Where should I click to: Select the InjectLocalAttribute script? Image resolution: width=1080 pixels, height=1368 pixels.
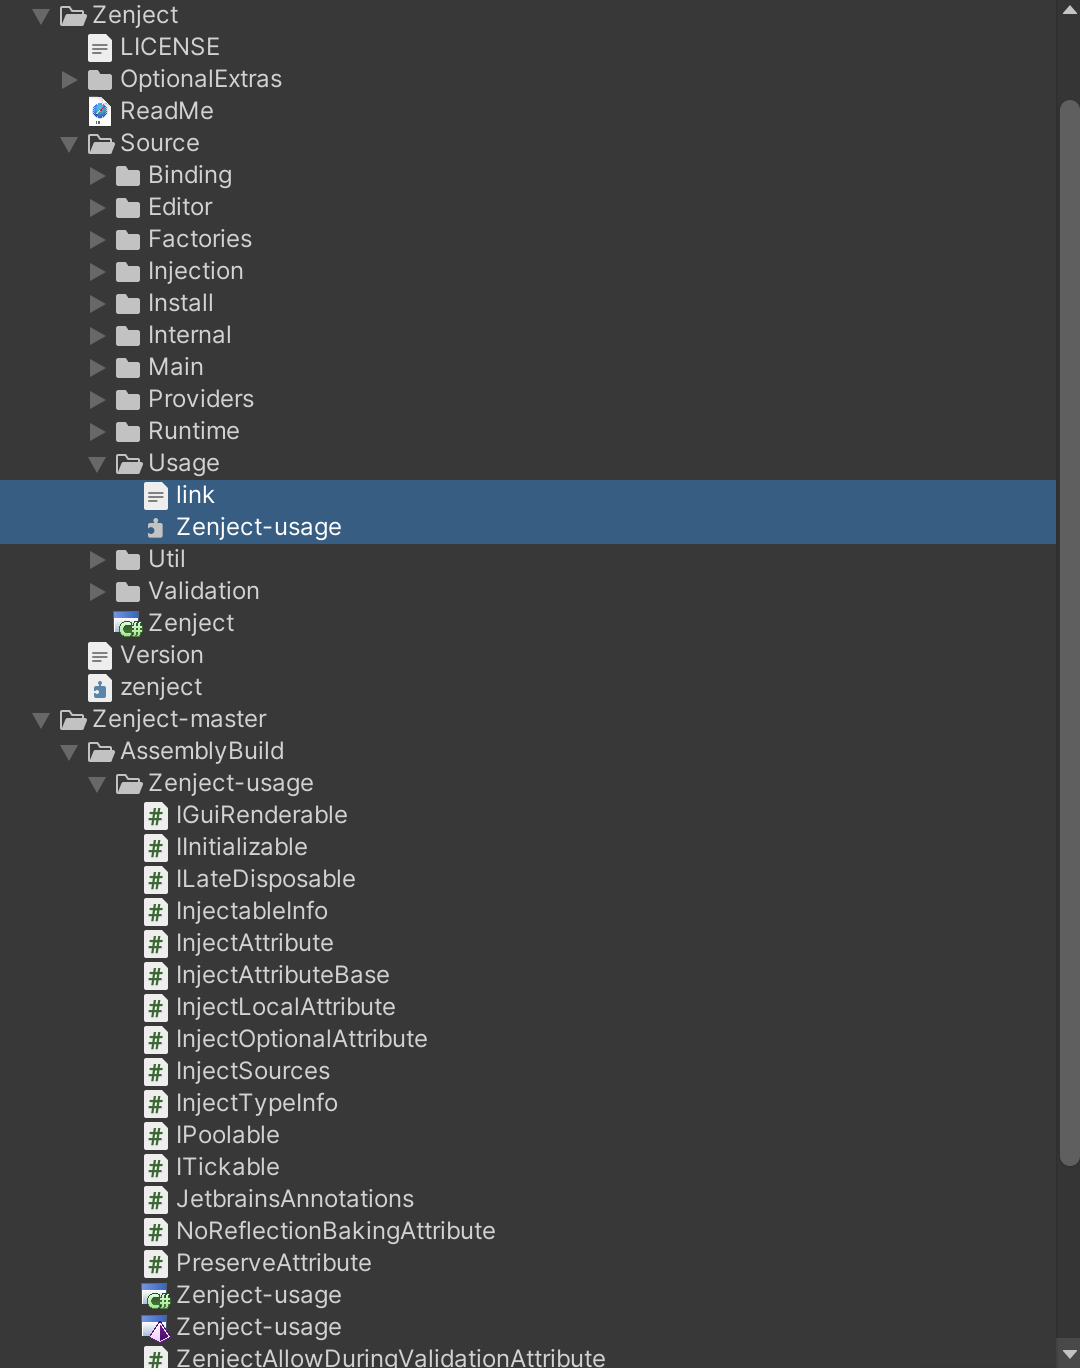coord(286,1007)
